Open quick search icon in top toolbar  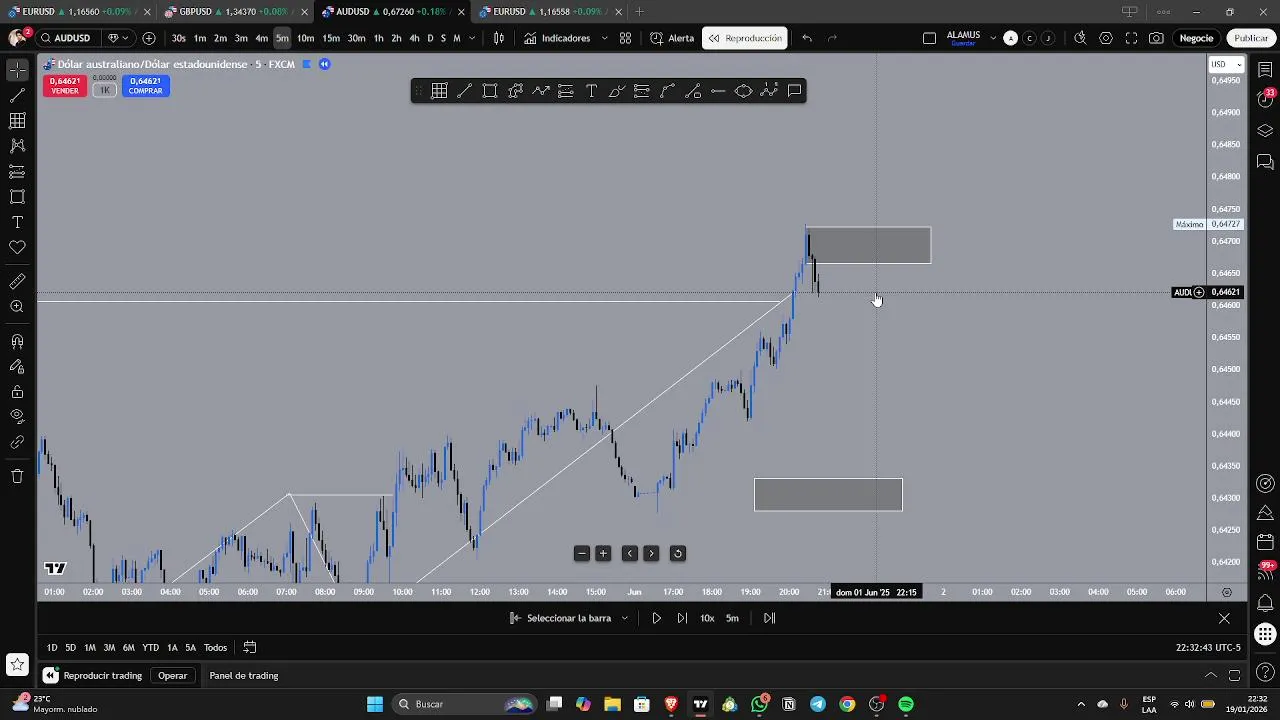[1080, 38]
